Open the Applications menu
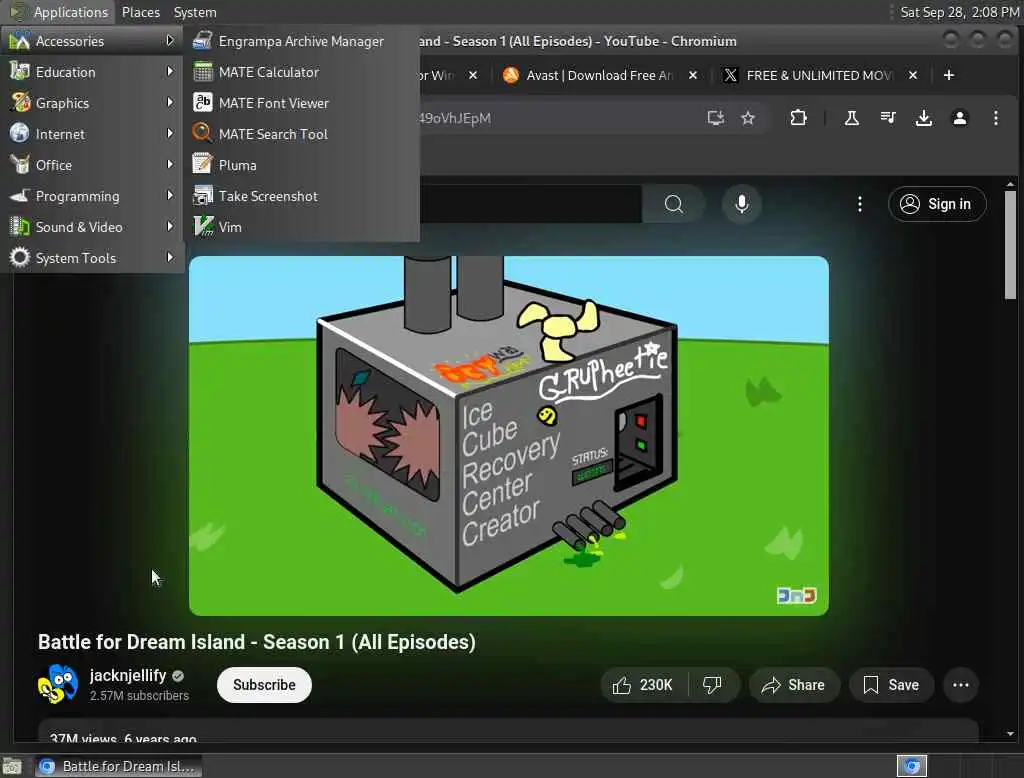The width and height of the screenshot is (1024, 778). 60,12
